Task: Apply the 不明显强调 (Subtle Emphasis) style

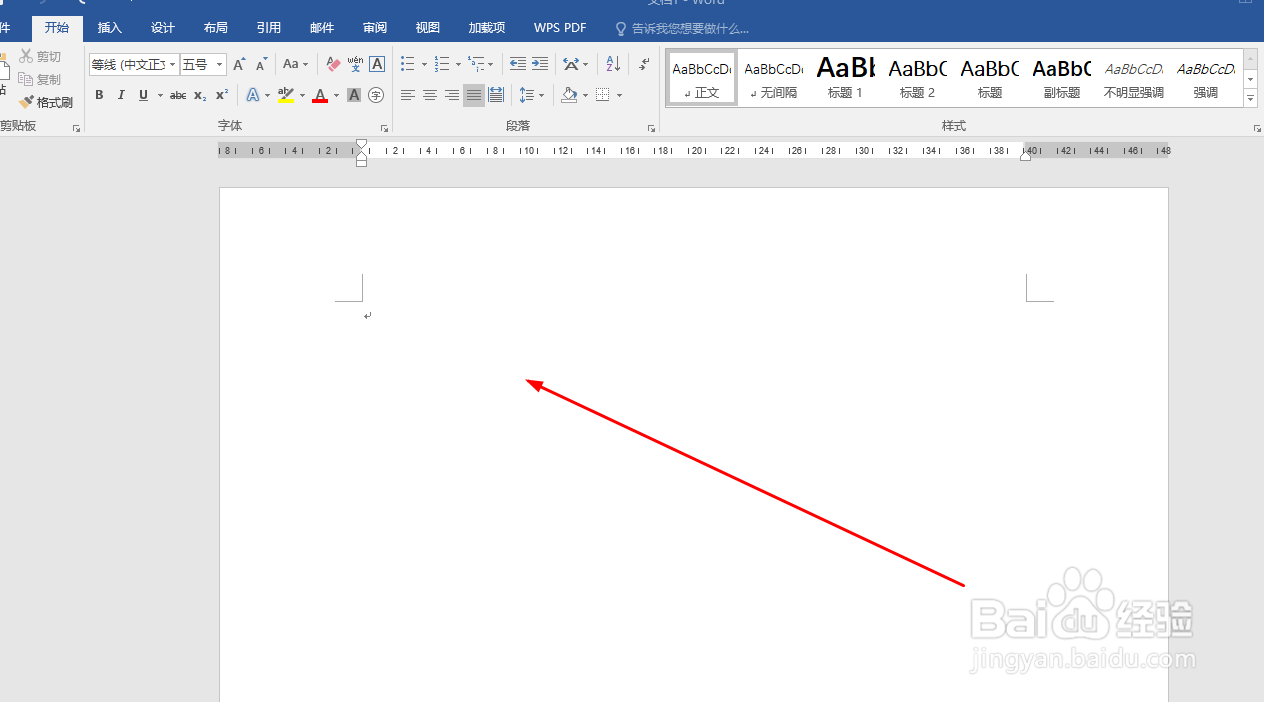Action: click(x=1134, y=78)
